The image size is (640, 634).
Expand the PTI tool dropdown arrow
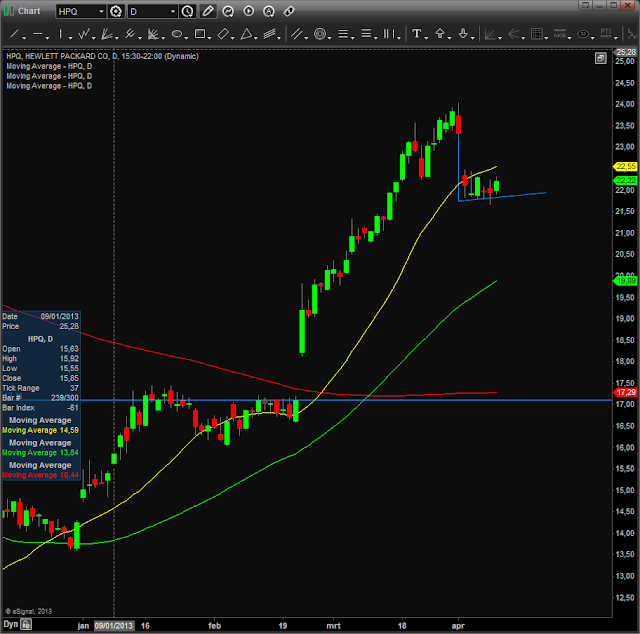(x=616, y=38)
